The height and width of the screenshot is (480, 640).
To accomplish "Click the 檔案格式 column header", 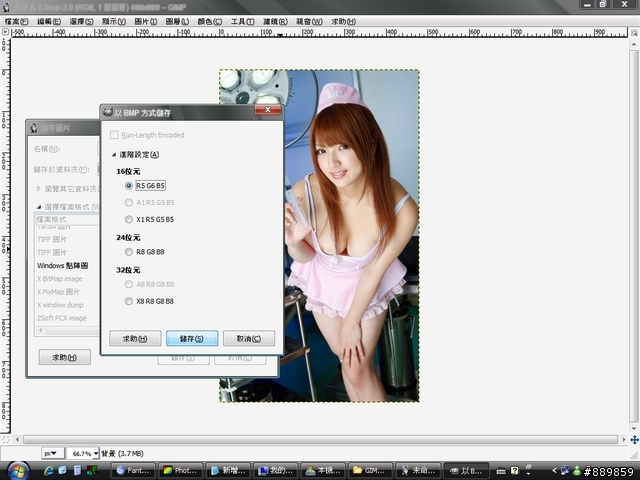I will (67, 219).
